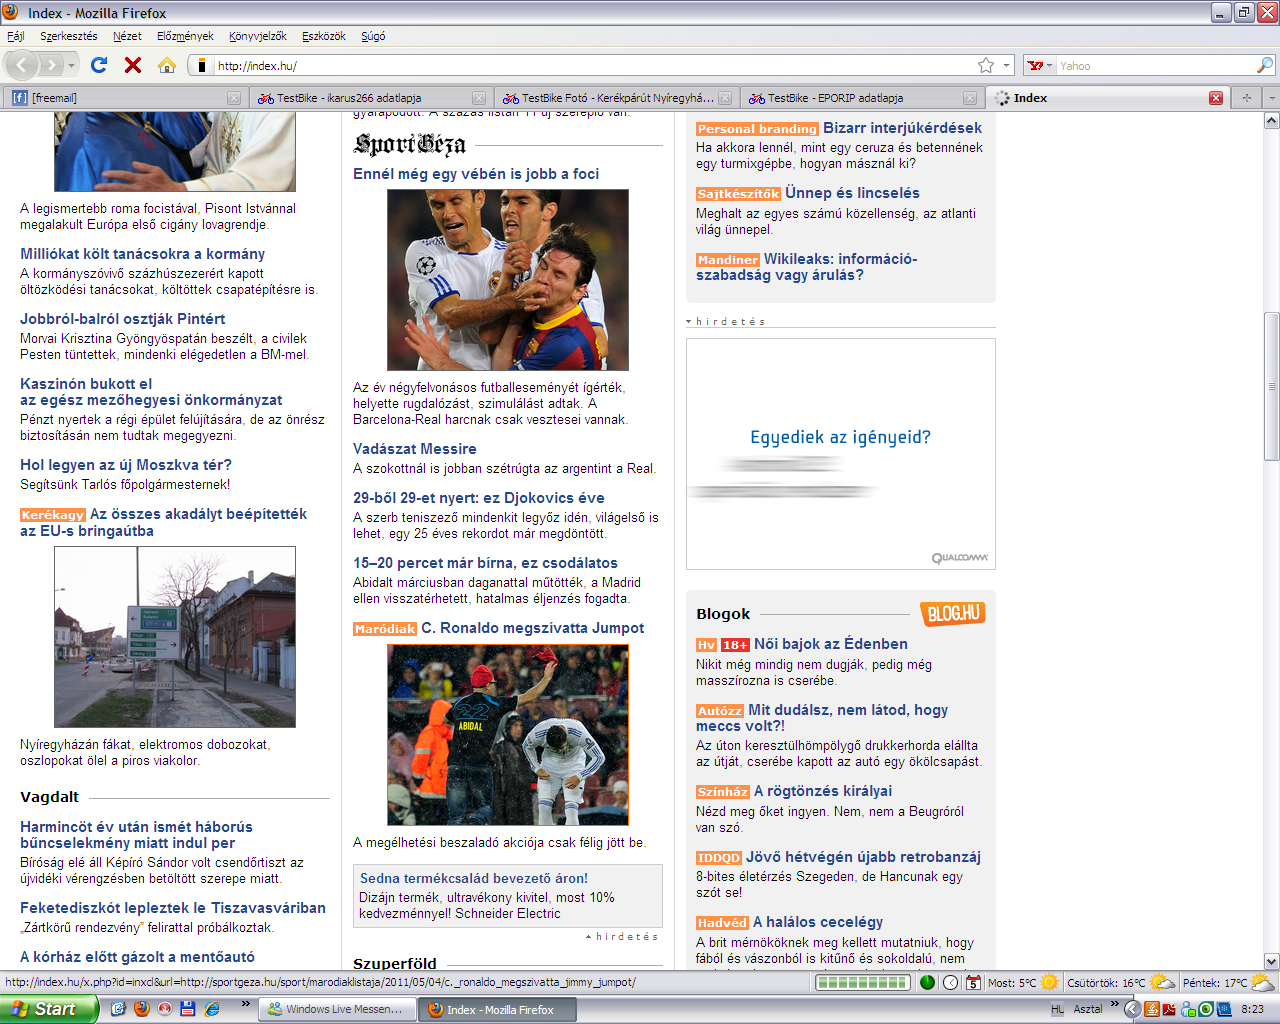The width and height of the screenshot is (1280, 1024).
Task: Click the calendar icon in status bar
Action: [x=973, y=983]
